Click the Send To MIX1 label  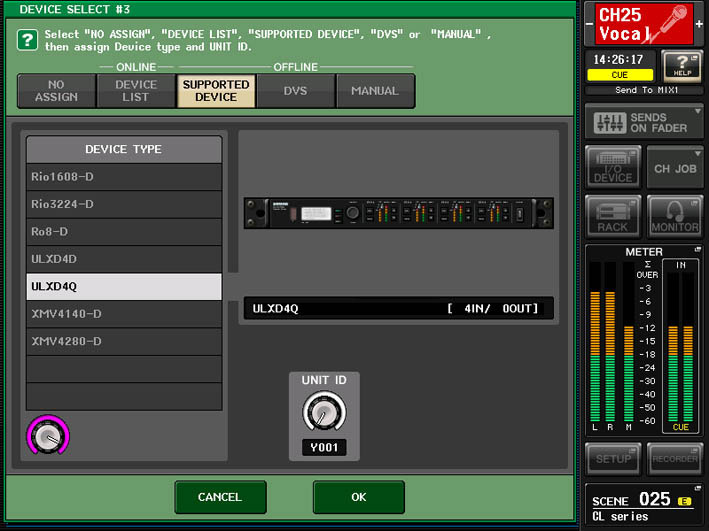646,90
